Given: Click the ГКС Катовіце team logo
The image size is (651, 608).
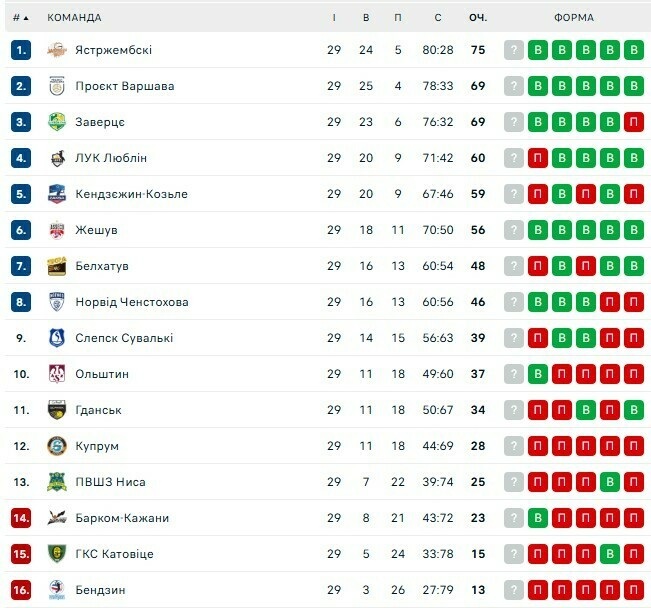Looking at the screenshot, I should coord(57,554).
